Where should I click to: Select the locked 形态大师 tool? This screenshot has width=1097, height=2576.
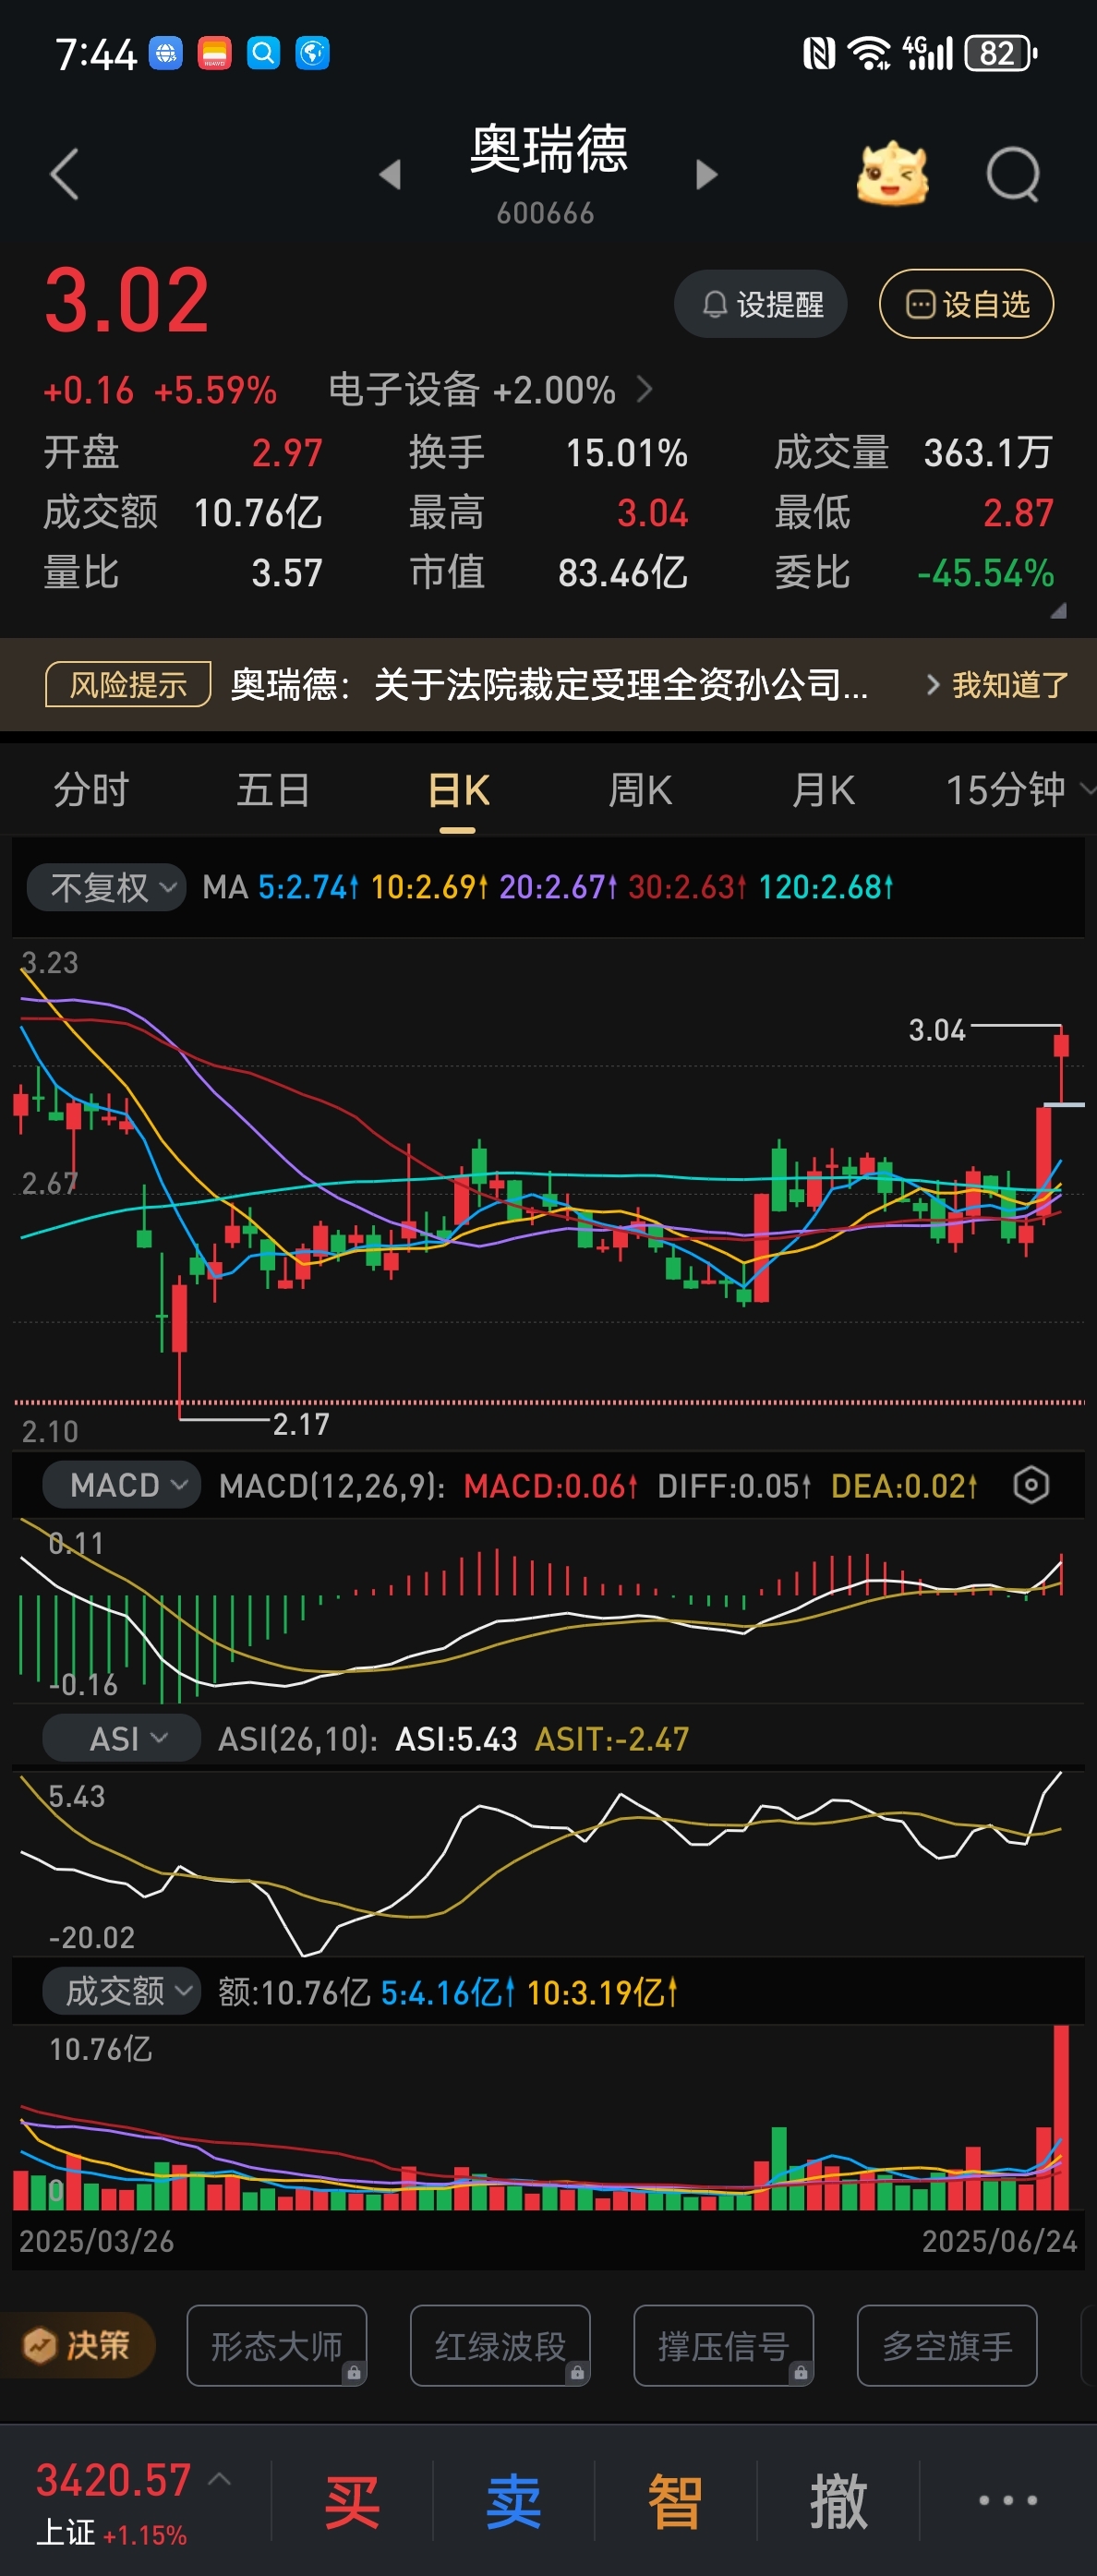pyautogui.click(x=277, y=2345)
